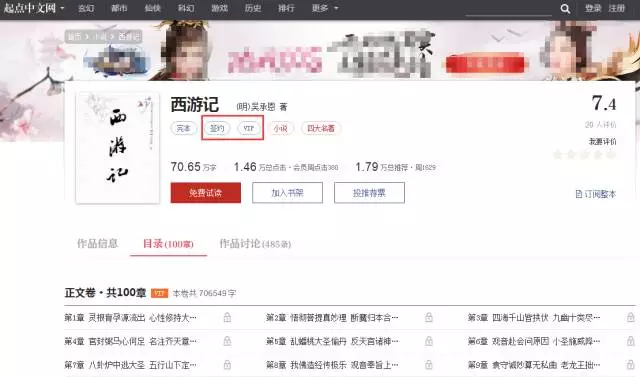Click the lock icon beside 第9章
640x377 pixels.
[x=631, y=364]
